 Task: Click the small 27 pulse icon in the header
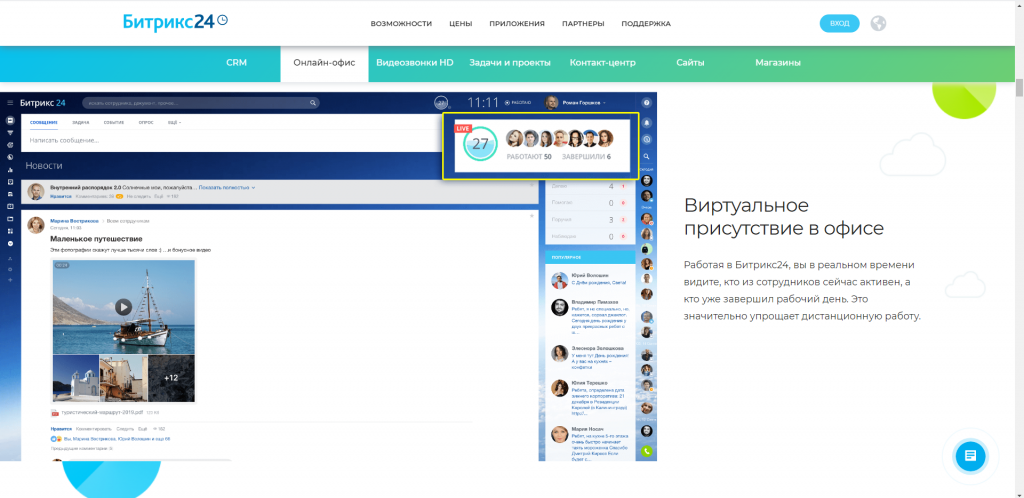click(x=441, y=102)
